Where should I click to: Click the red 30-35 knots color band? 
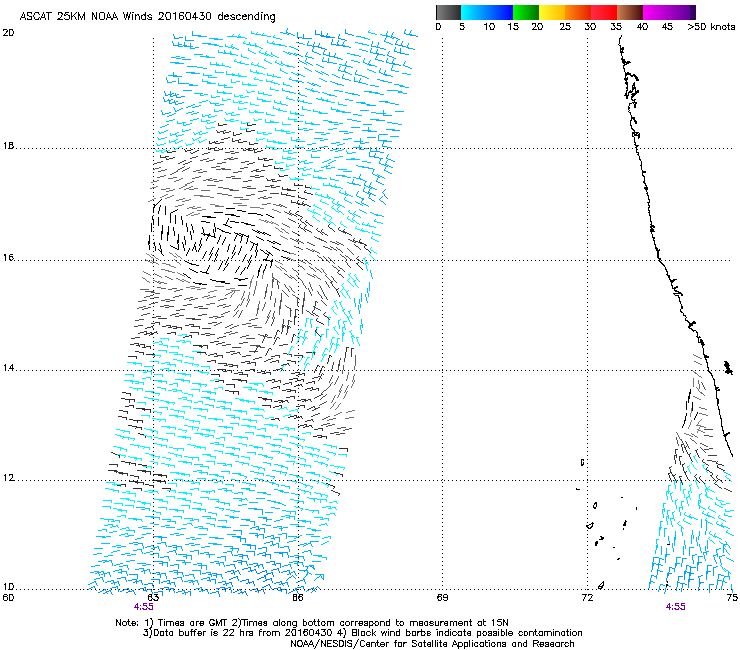coord(604,12)
